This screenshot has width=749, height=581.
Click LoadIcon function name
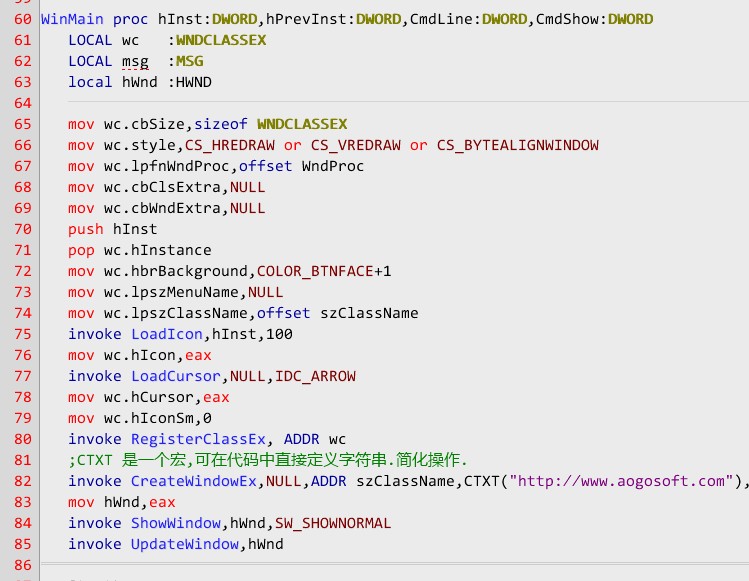[167, 334]
